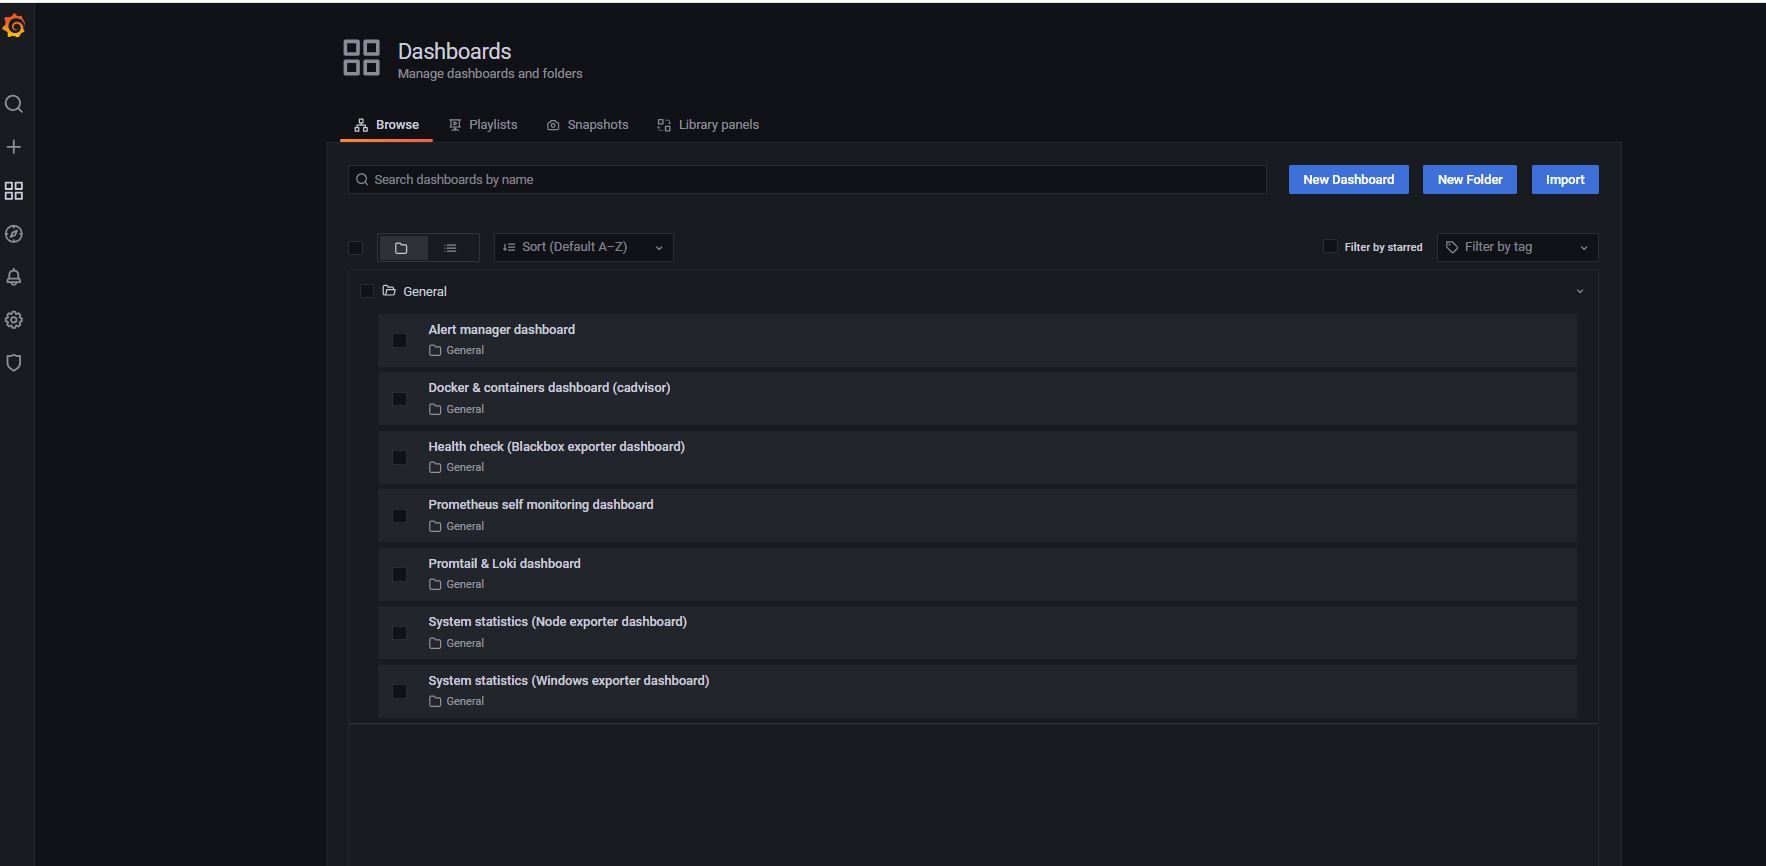This screenshot has height=866, width=1766.
Task: Focus the Search dashboards by name field
Action: pos(807,180)
